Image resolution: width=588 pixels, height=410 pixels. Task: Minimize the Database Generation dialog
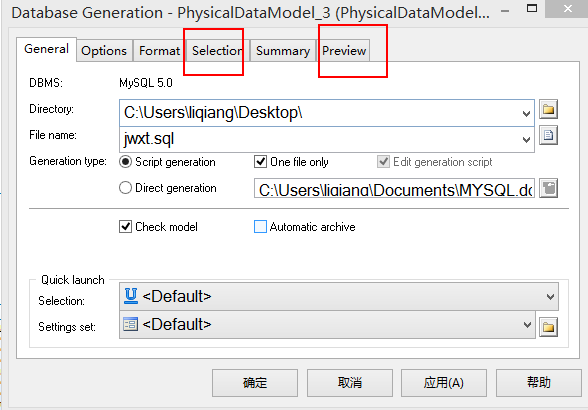pos(505,11)
